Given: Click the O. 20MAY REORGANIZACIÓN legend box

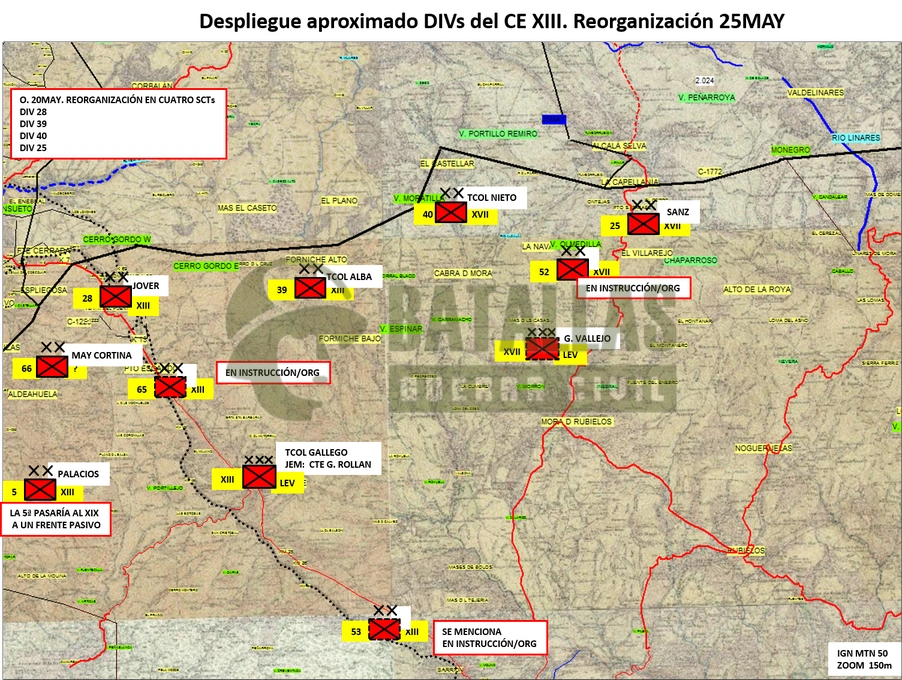Looking at the screenshot, I should pos(118,124).
